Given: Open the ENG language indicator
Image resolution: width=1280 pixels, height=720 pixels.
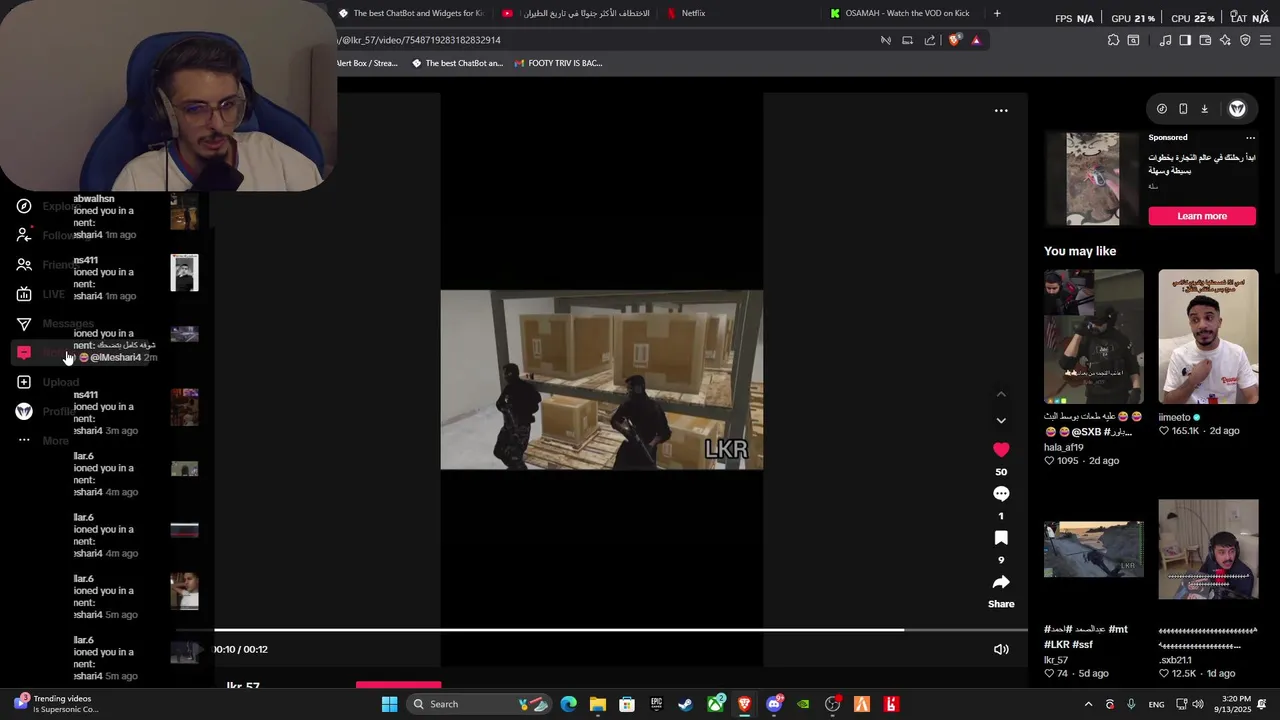Looking at the screenshot, I should coord(1156,704).
